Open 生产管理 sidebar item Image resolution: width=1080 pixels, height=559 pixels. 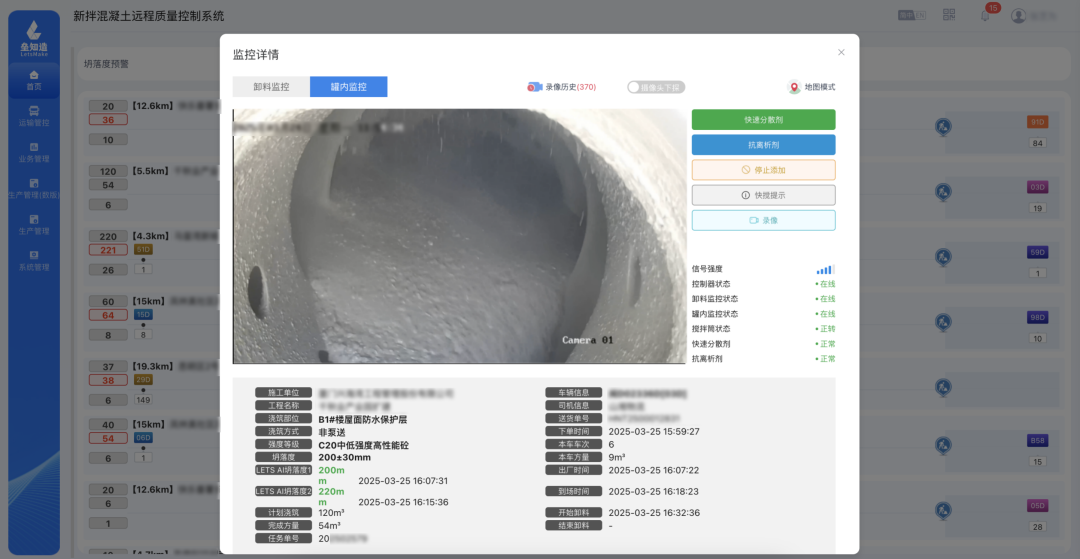(x=34, y=224)
